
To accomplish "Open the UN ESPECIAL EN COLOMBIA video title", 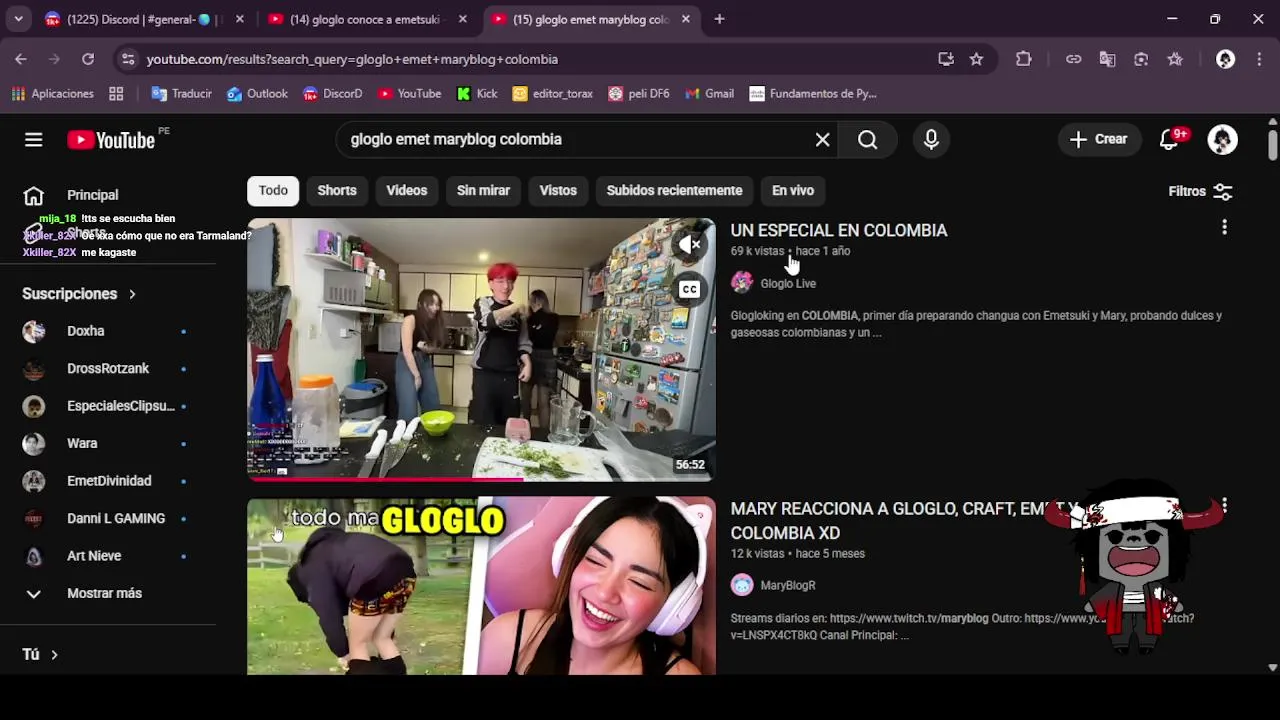I will [x=839, y=230].
